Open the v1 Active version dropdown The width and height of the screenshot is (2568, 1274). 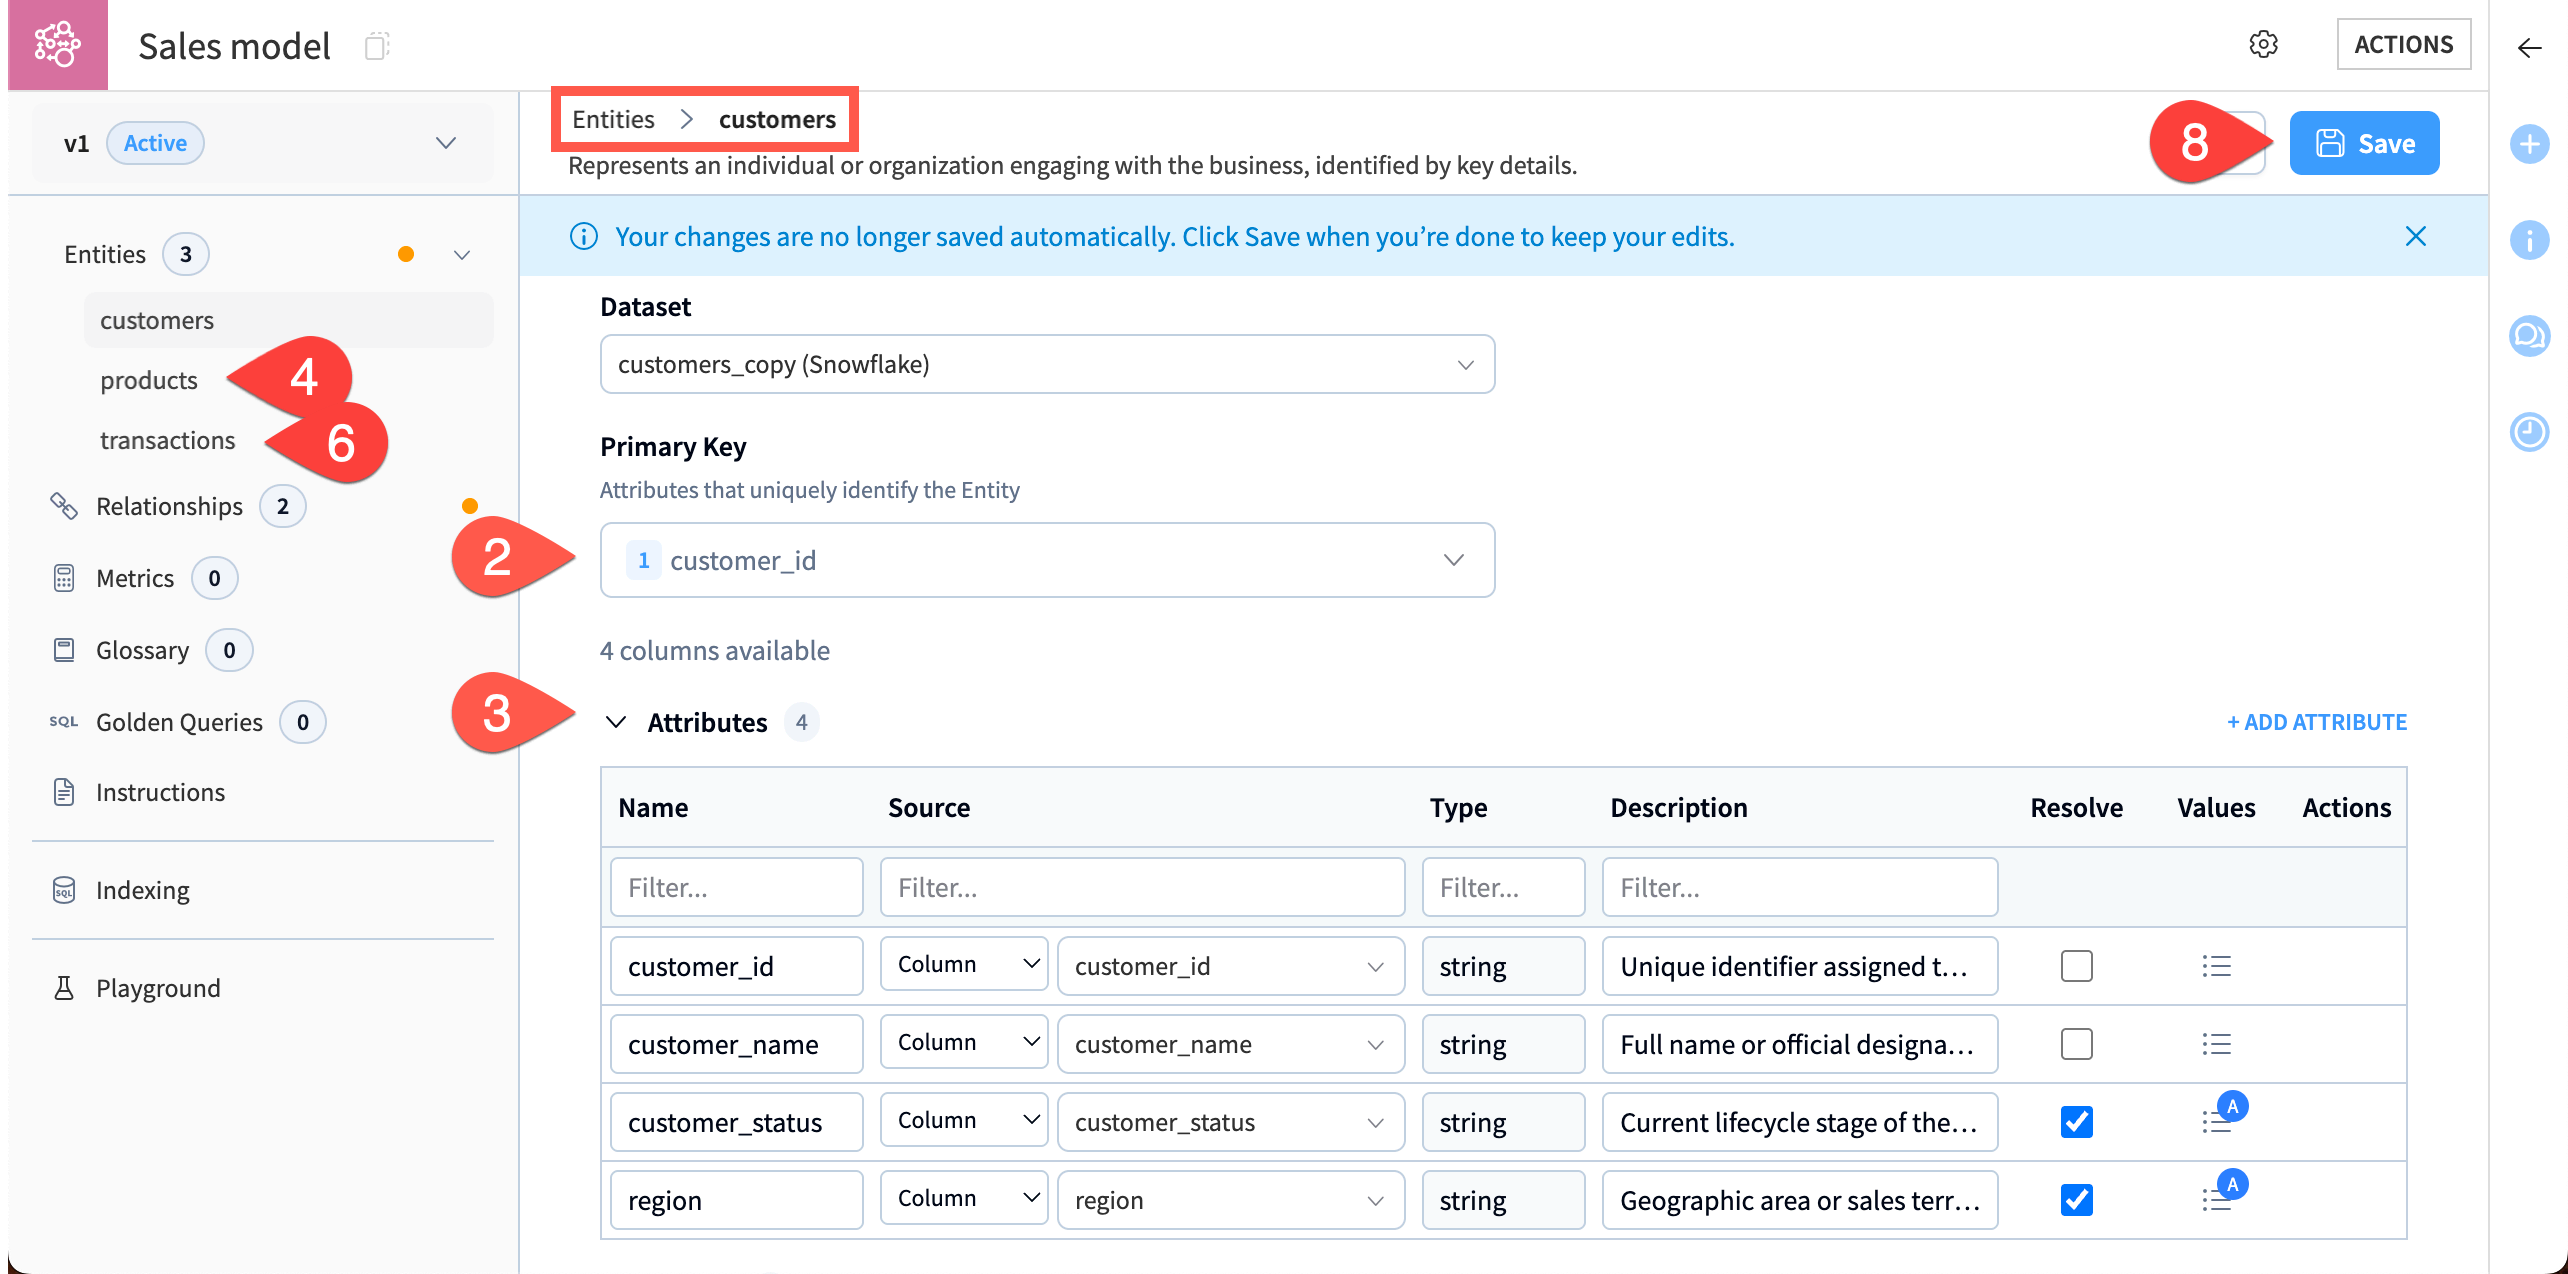coord(262,143)
